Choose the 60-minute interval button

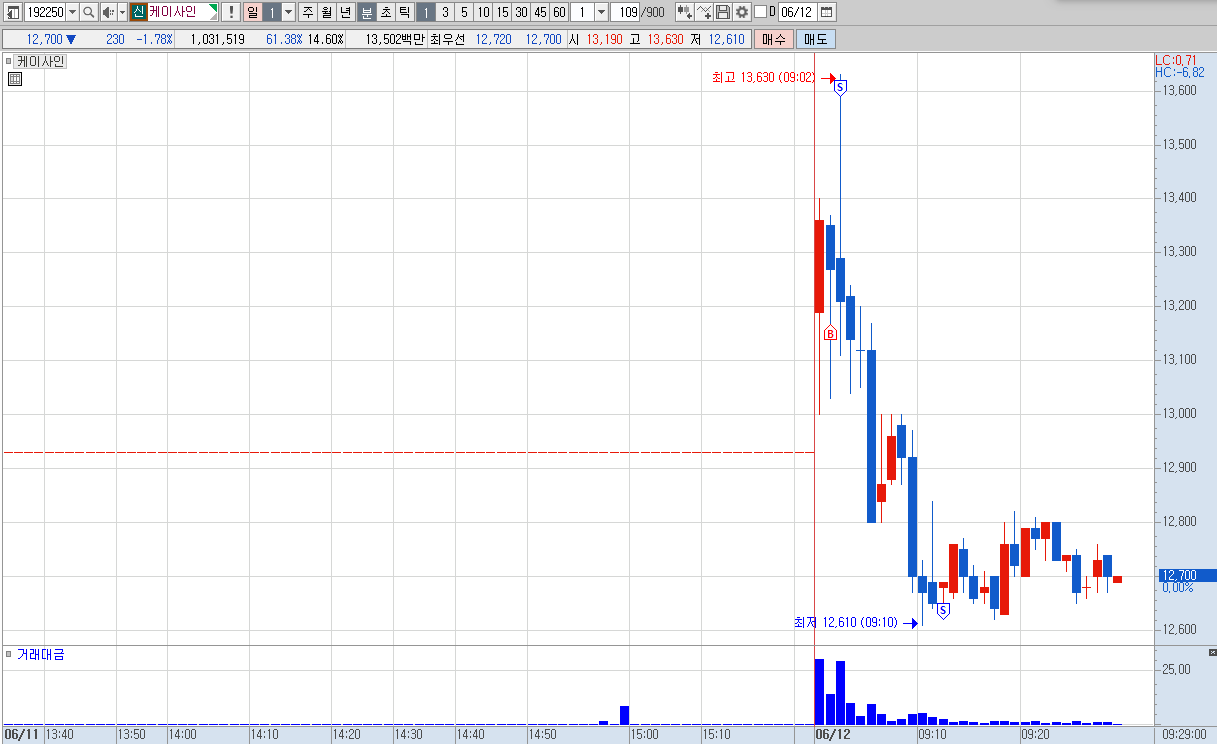pos(559,12)
